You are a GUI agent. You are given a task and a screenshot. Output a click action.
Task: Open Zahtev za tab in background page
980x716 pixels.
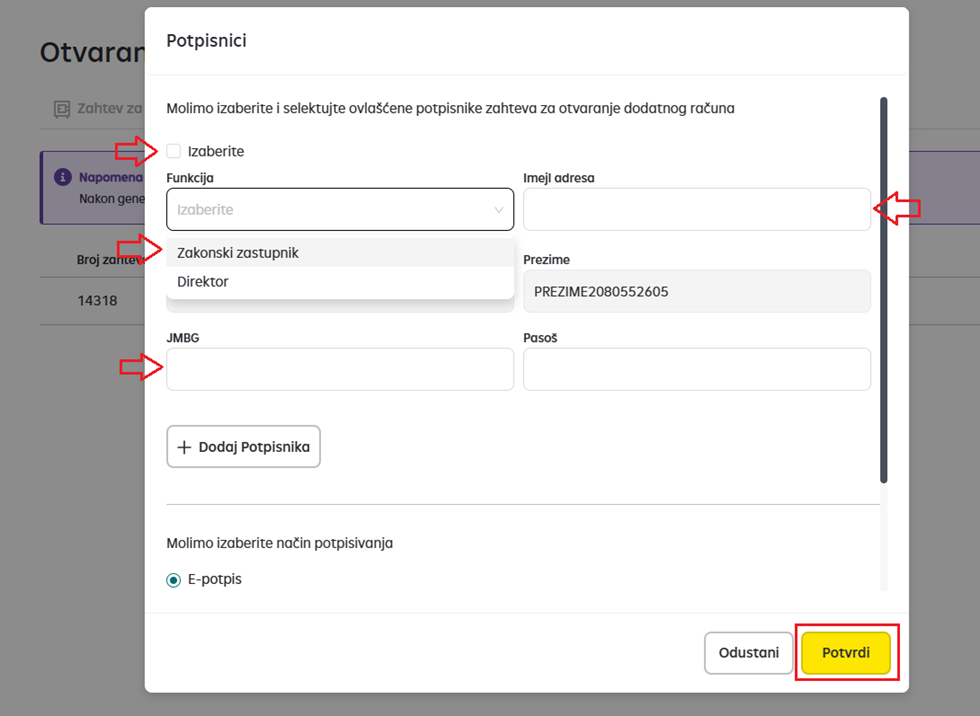pos(98,109)
